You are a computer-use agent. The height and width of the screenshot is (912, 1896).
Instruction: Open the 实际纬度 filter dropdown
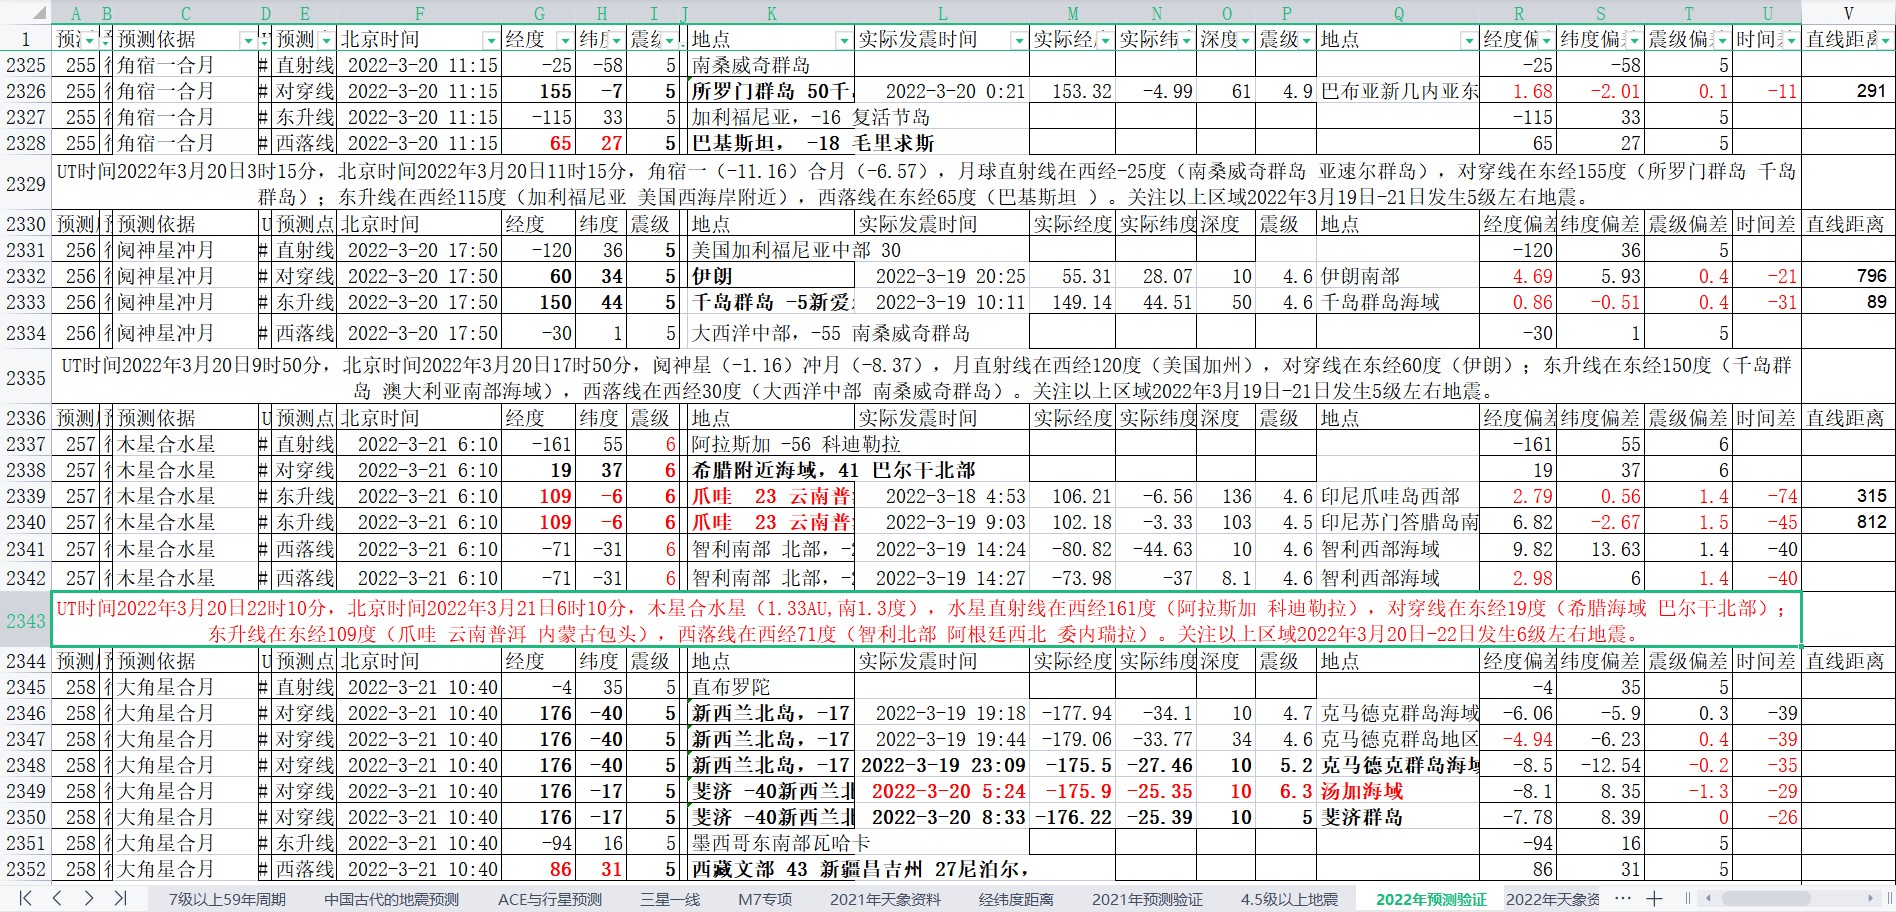(1187, 40)
